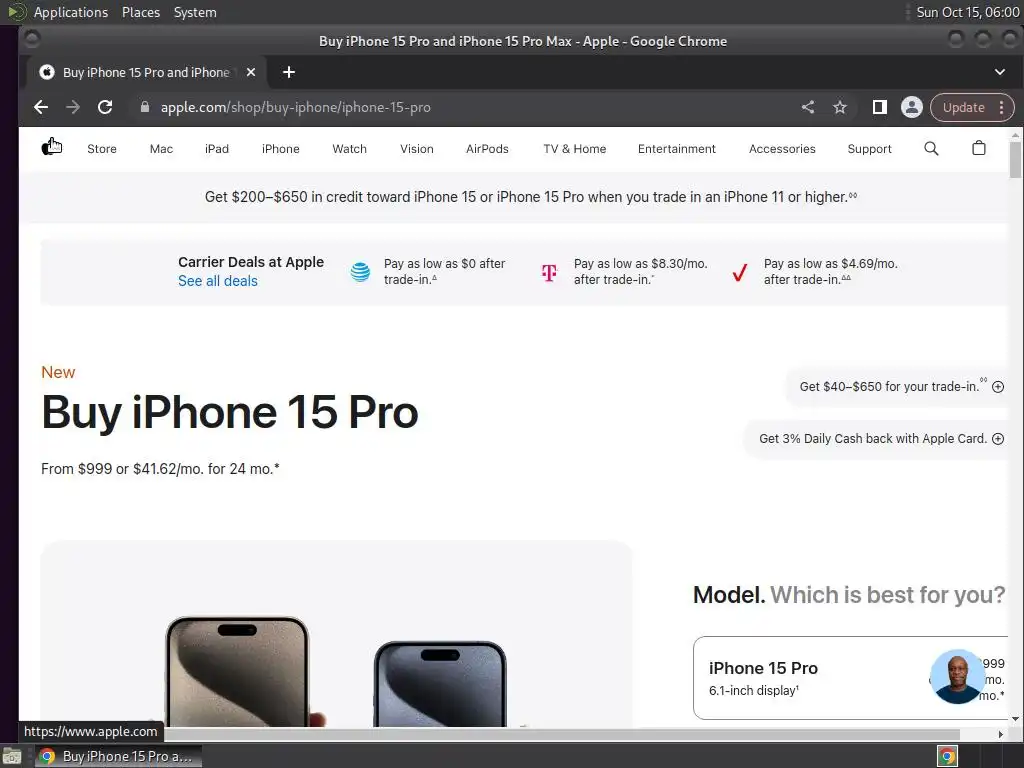Click the Chrome window button in taskbar
This screenshot has height=768, width=1024.
click(x=118, y=756)
